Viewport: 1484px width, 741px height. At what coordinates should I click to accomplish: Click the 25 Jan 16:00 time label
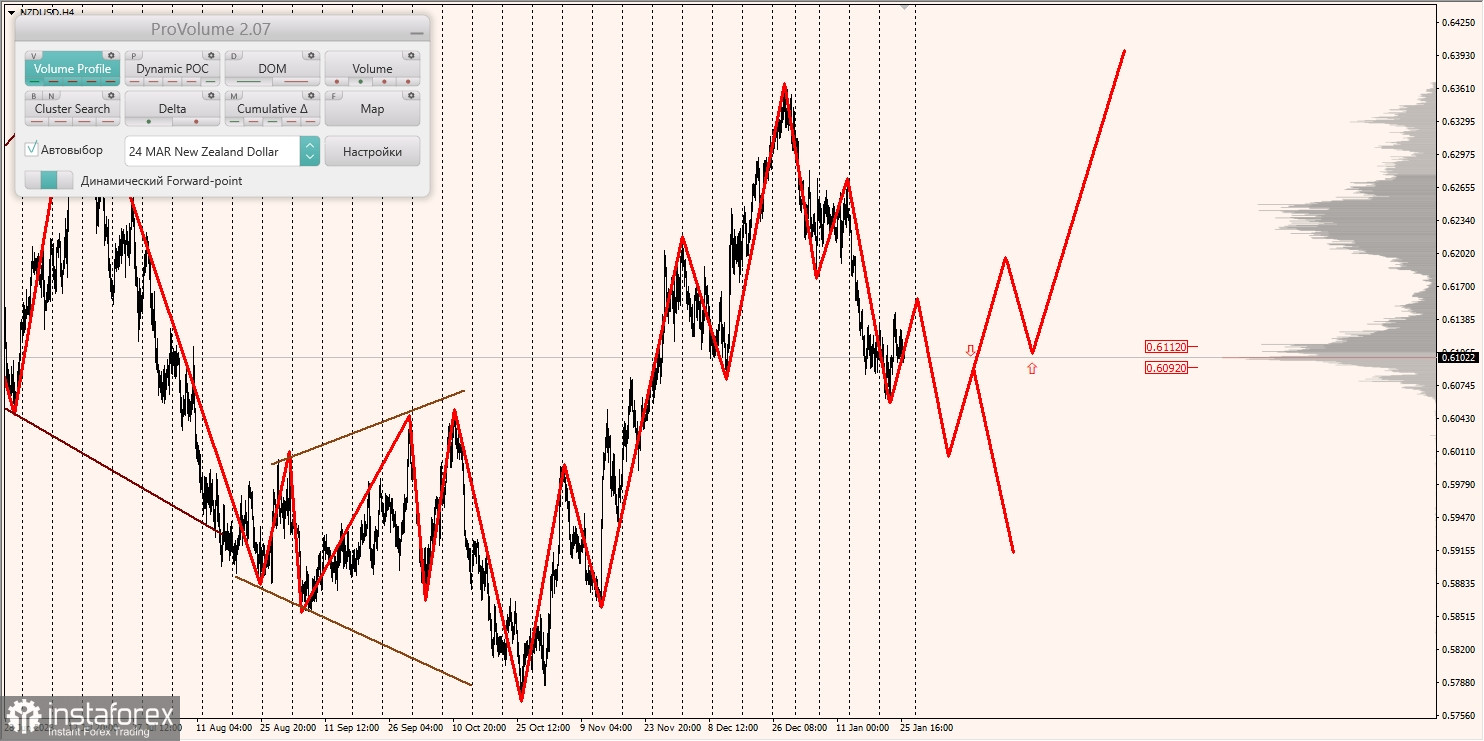pyautogui.click(x=926, y=728)
